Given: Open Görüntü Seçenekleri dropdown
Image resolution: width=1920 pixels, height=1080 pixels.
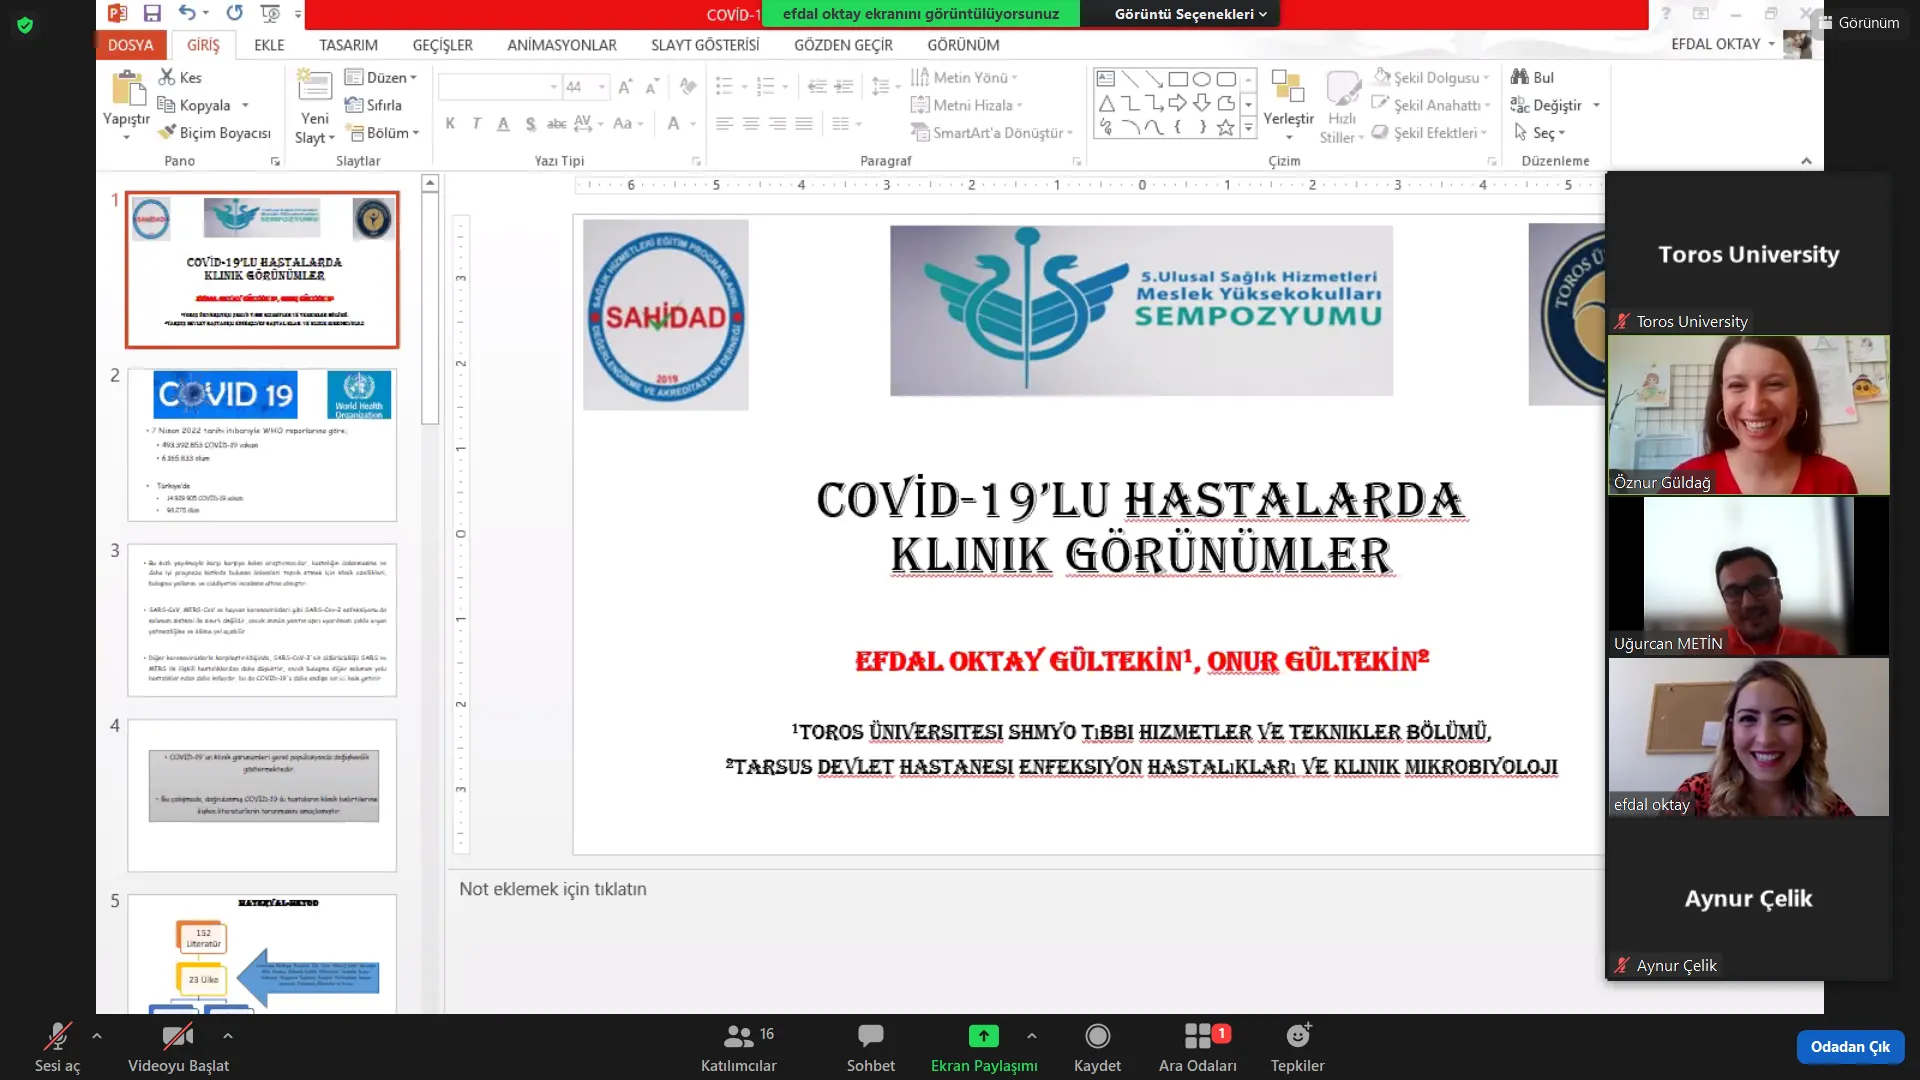Looking at the screenshot, I should coord(1190,14).
